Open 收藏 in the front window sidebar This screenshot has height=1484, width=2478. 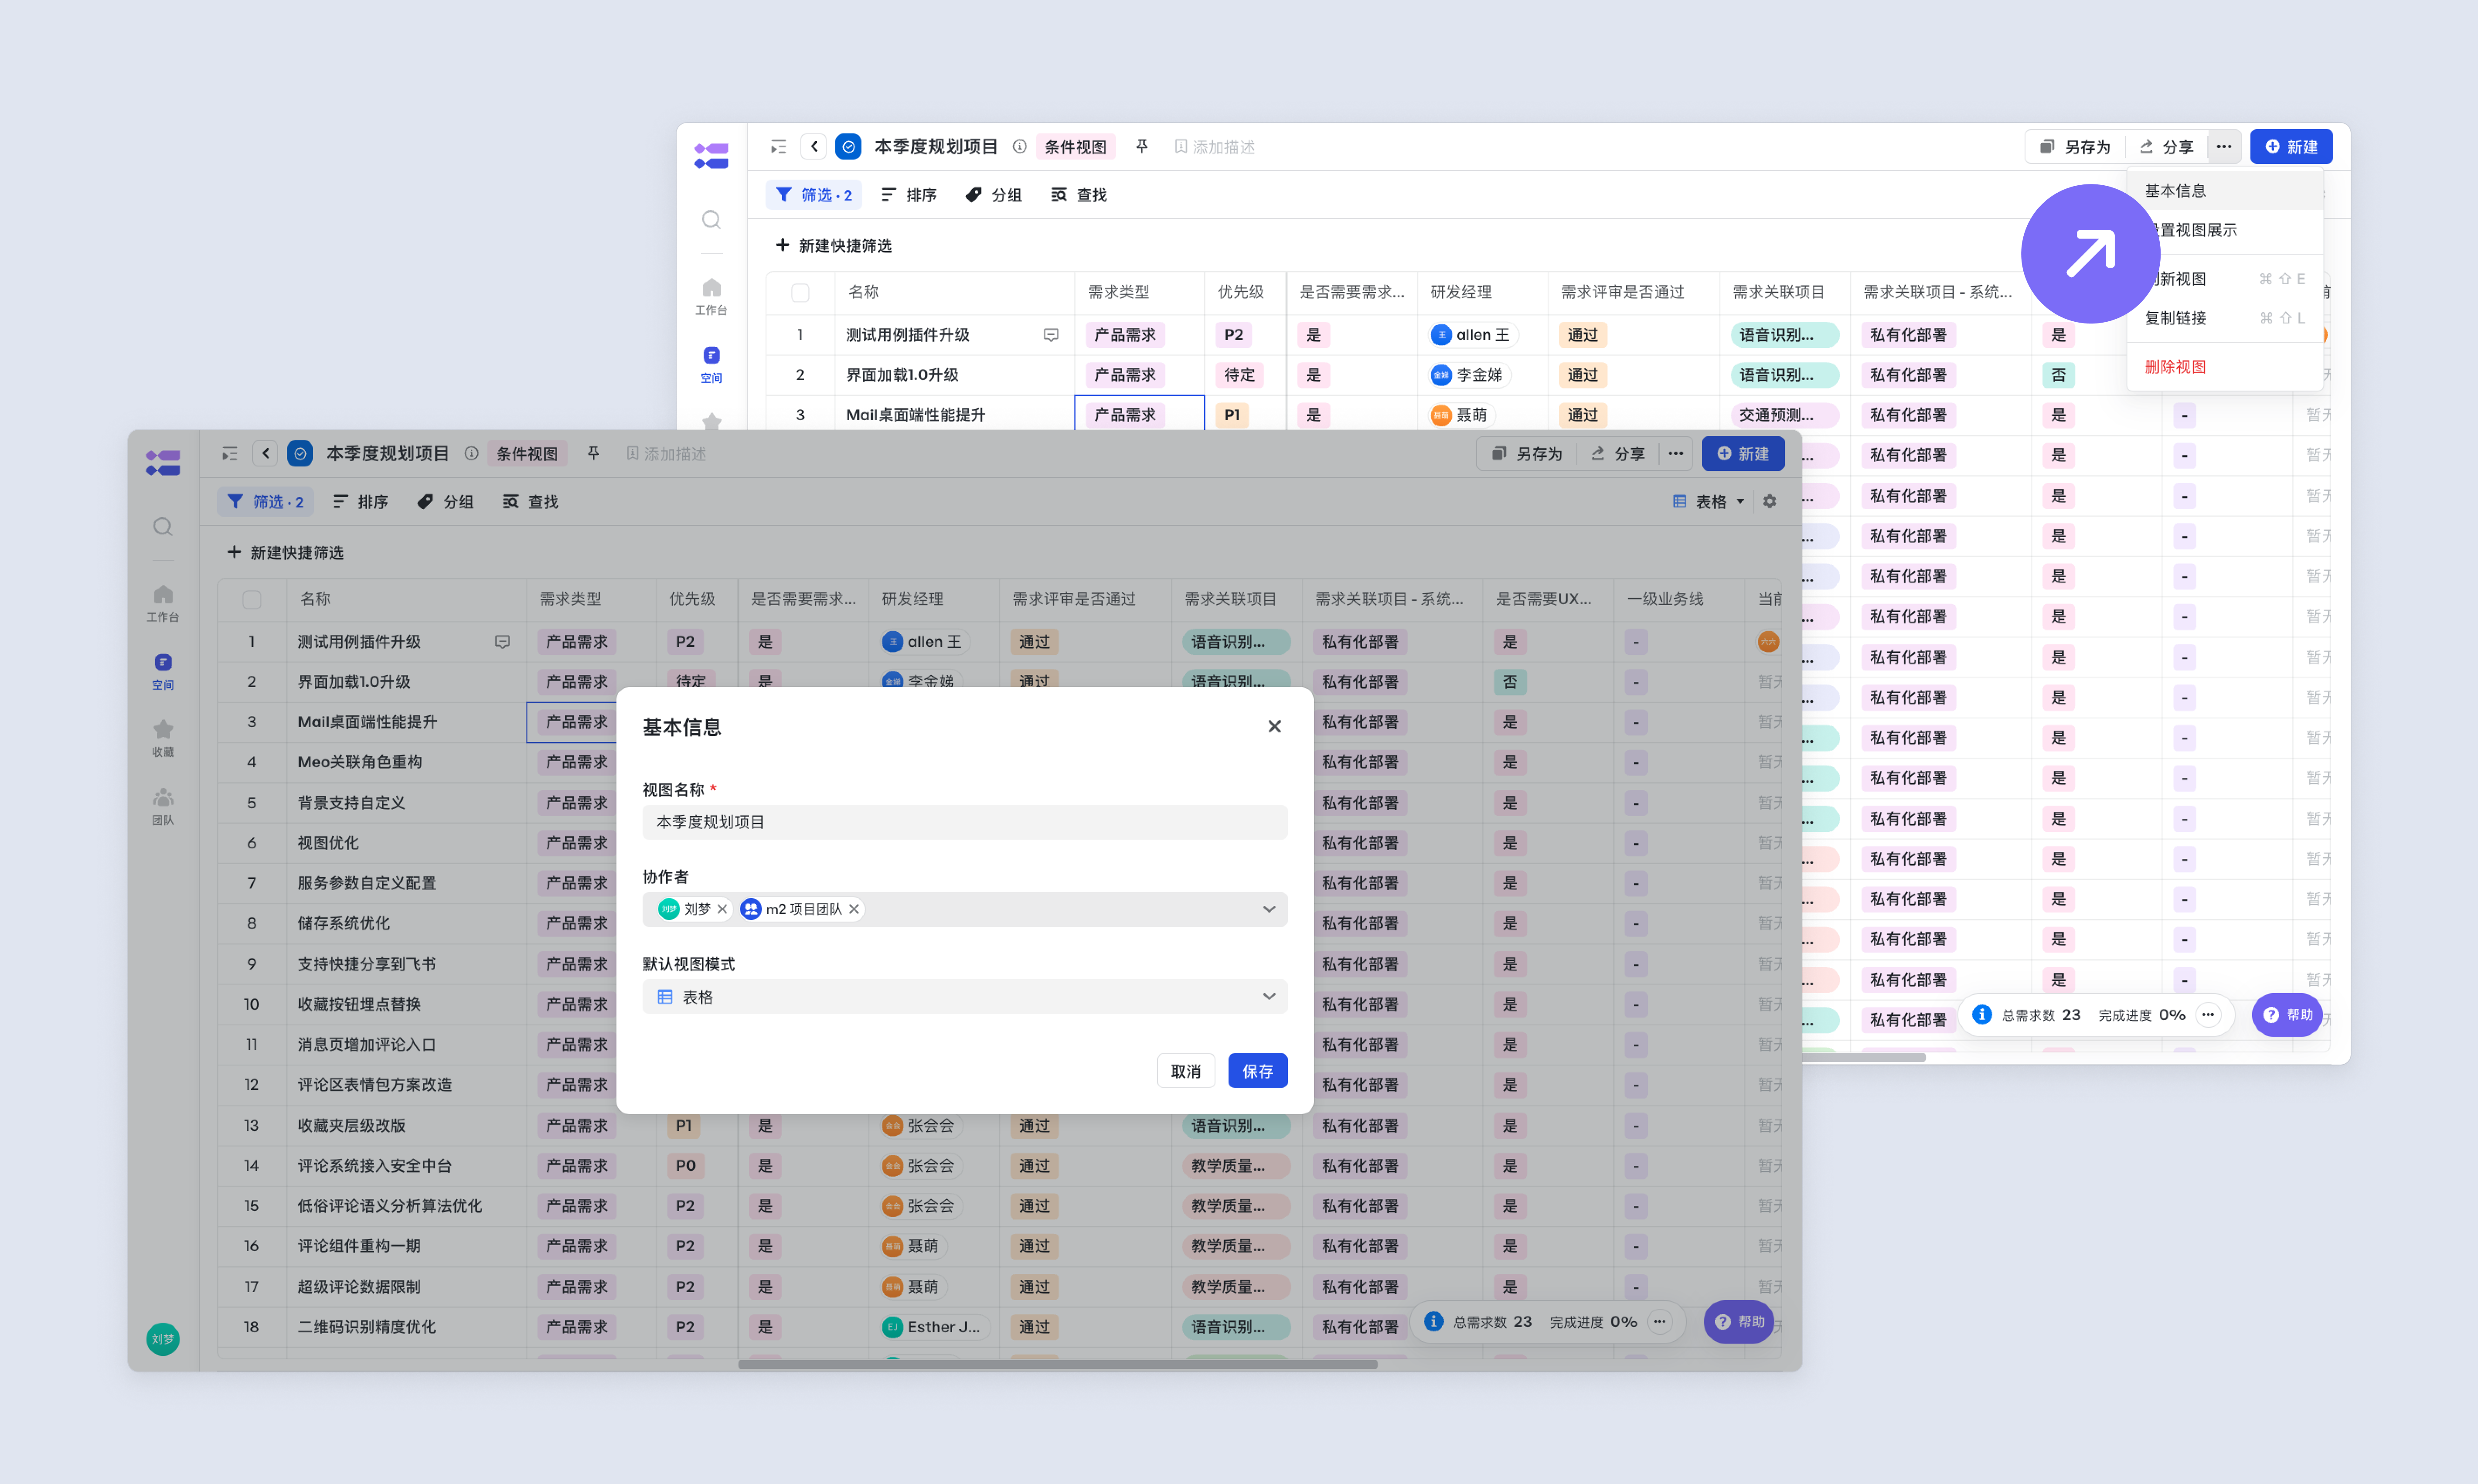[163, 739]
